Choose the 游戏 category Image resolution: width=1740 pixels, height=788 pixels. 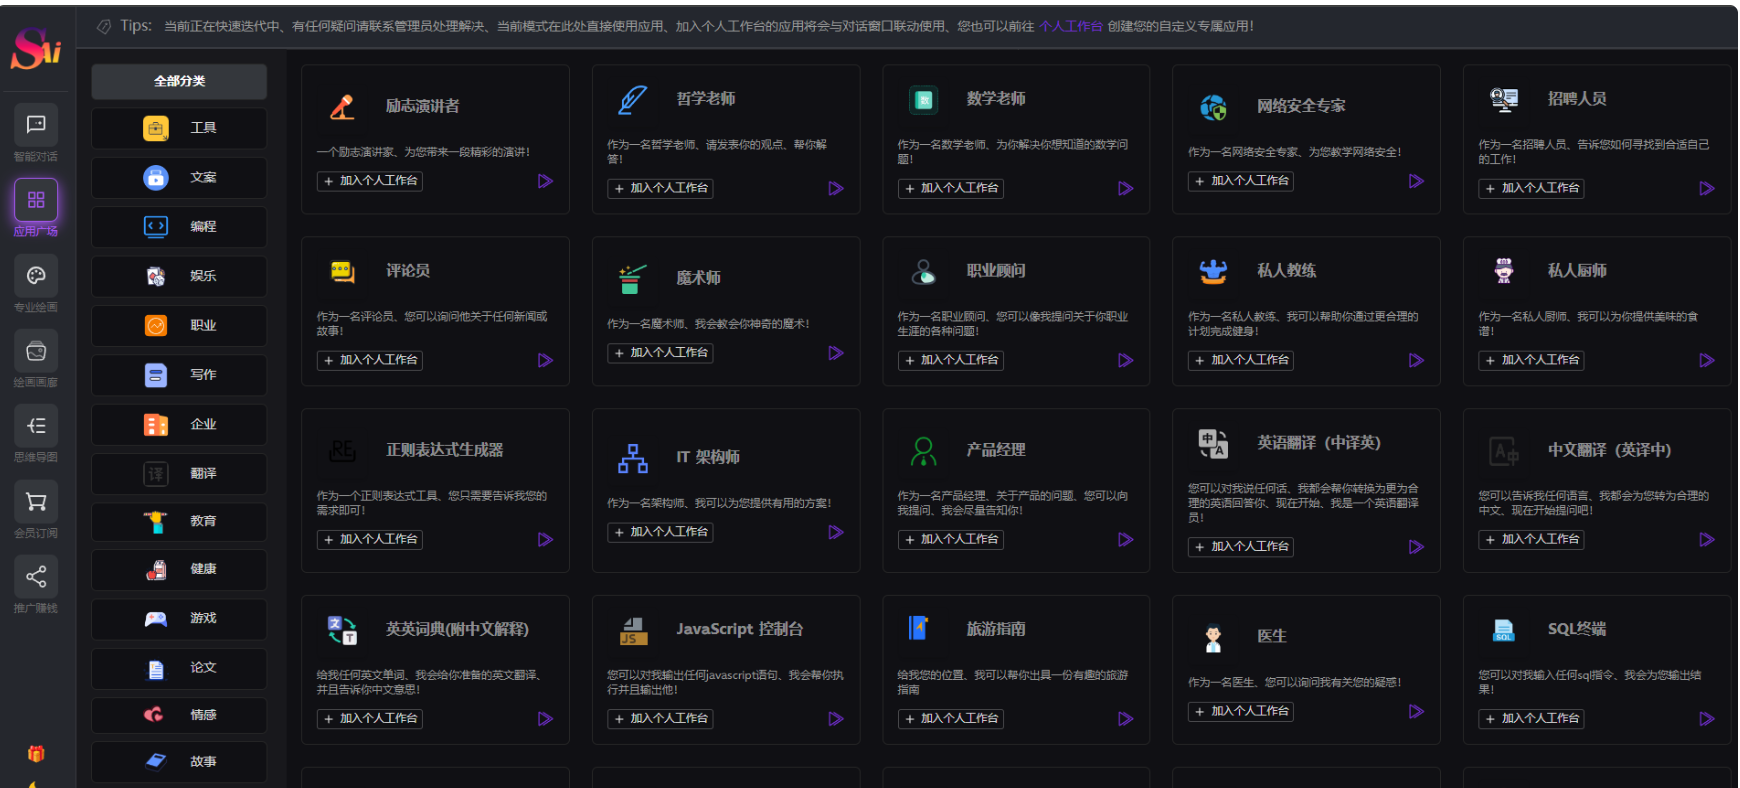click(179, 619)
